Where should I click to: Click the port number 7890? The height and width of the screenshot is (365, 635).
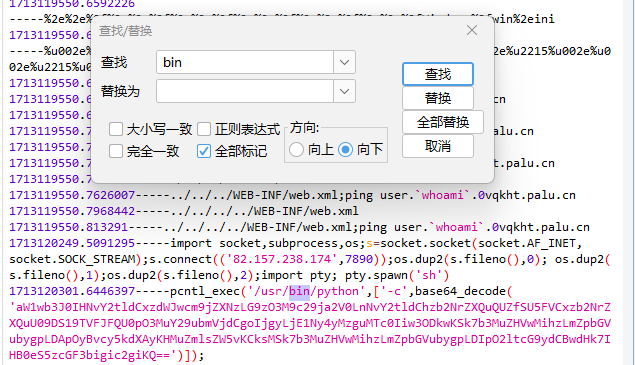[x=359, y=259]
